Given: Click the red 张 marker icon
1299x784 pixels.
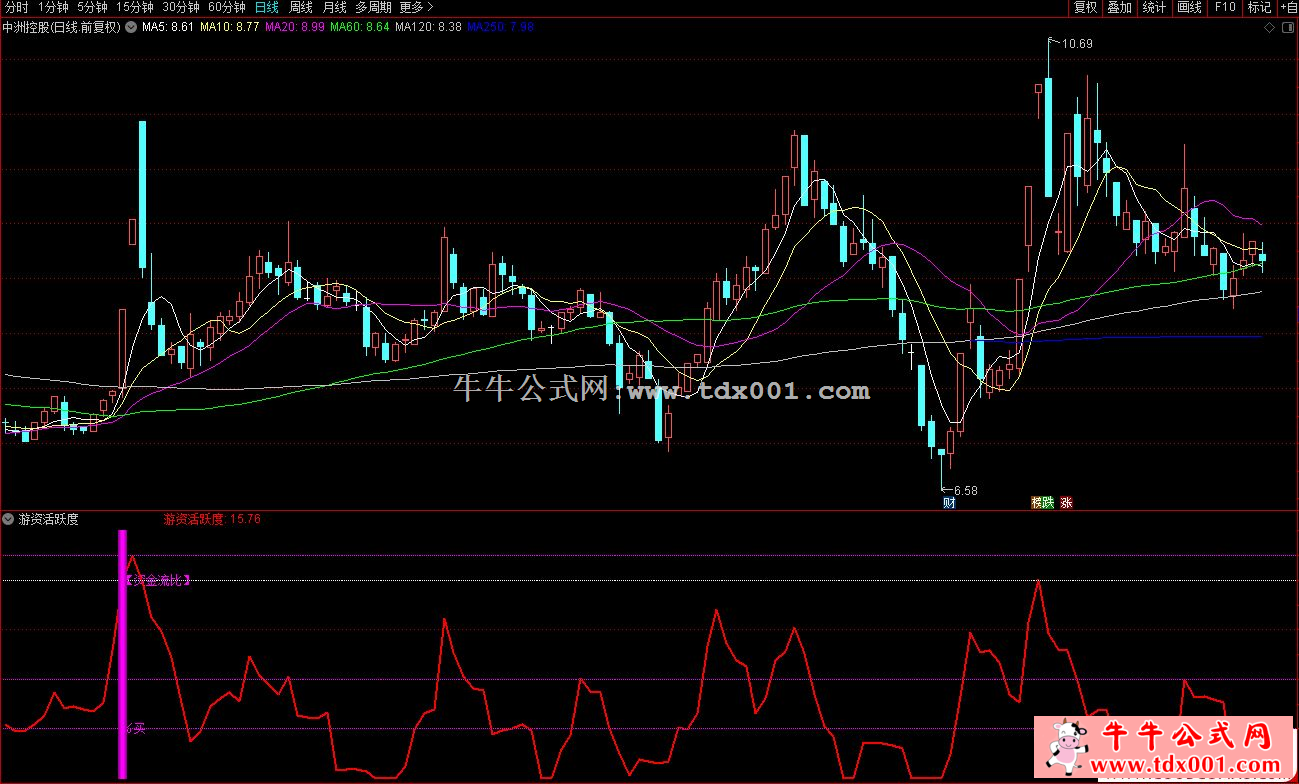Looking at the screenshot, I should coord(1066,503).
